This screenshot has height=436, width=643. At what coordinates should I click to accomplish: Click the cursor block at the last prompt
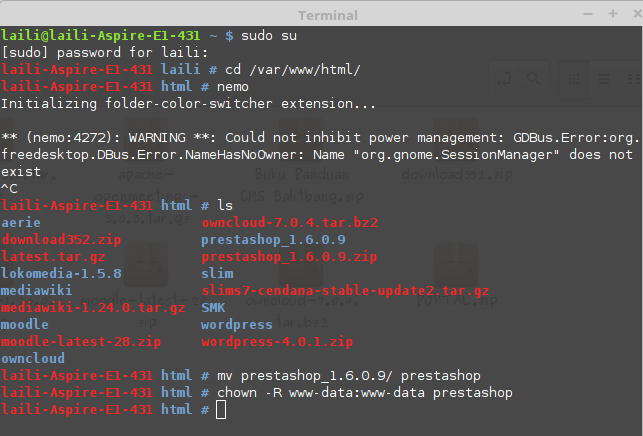[221, 410]
